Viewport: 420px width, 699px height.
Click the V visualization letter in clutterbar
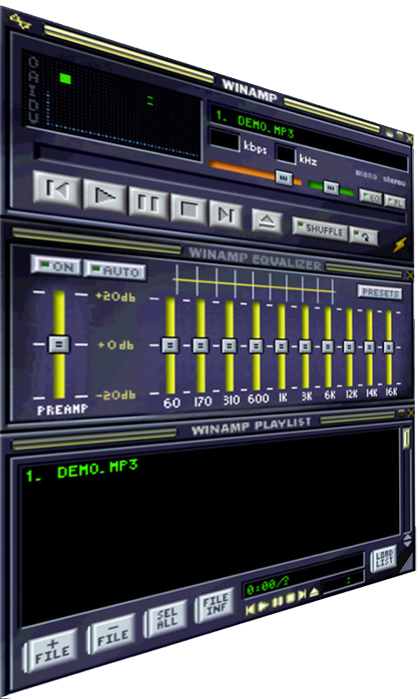pos(34,117)
